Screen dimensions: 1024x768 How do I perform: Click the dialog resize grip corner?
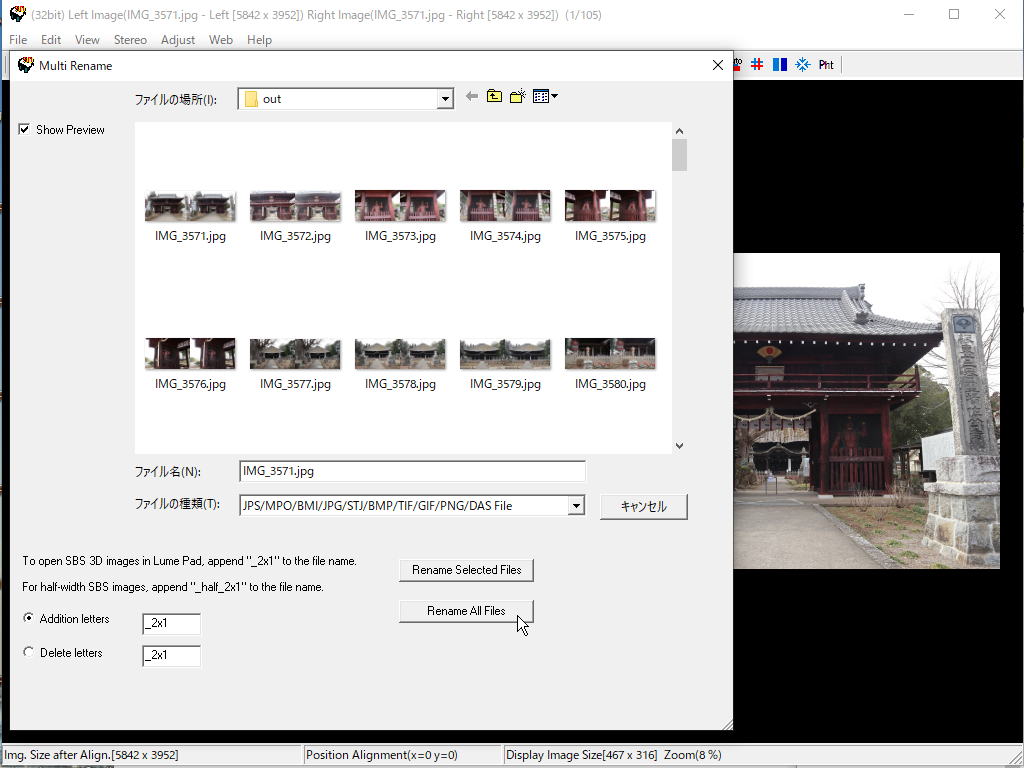click(x=728, y=724)
